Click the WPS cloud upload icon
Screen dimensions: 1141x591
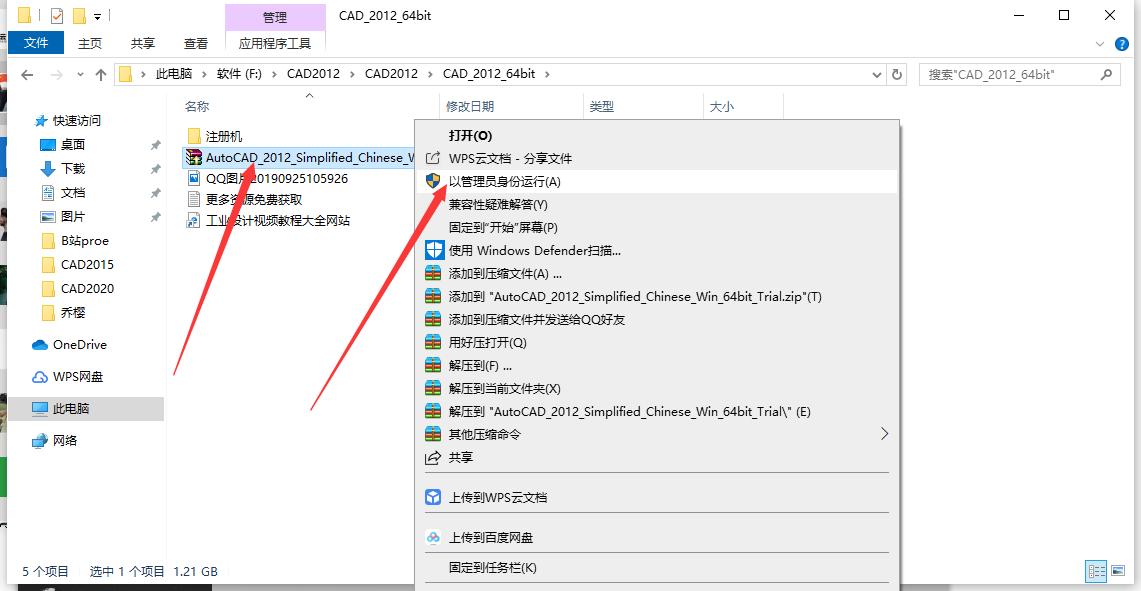click(433, 496)
